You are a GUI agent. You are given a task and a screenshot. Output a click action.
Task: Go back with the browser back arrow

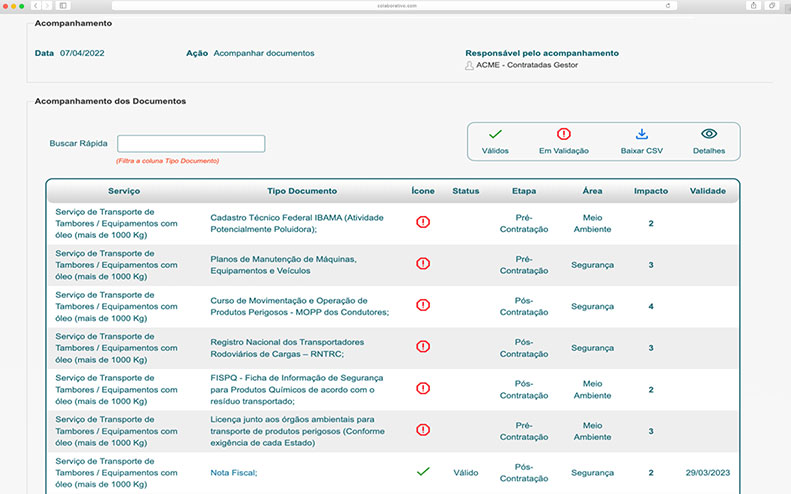point(36,6)
